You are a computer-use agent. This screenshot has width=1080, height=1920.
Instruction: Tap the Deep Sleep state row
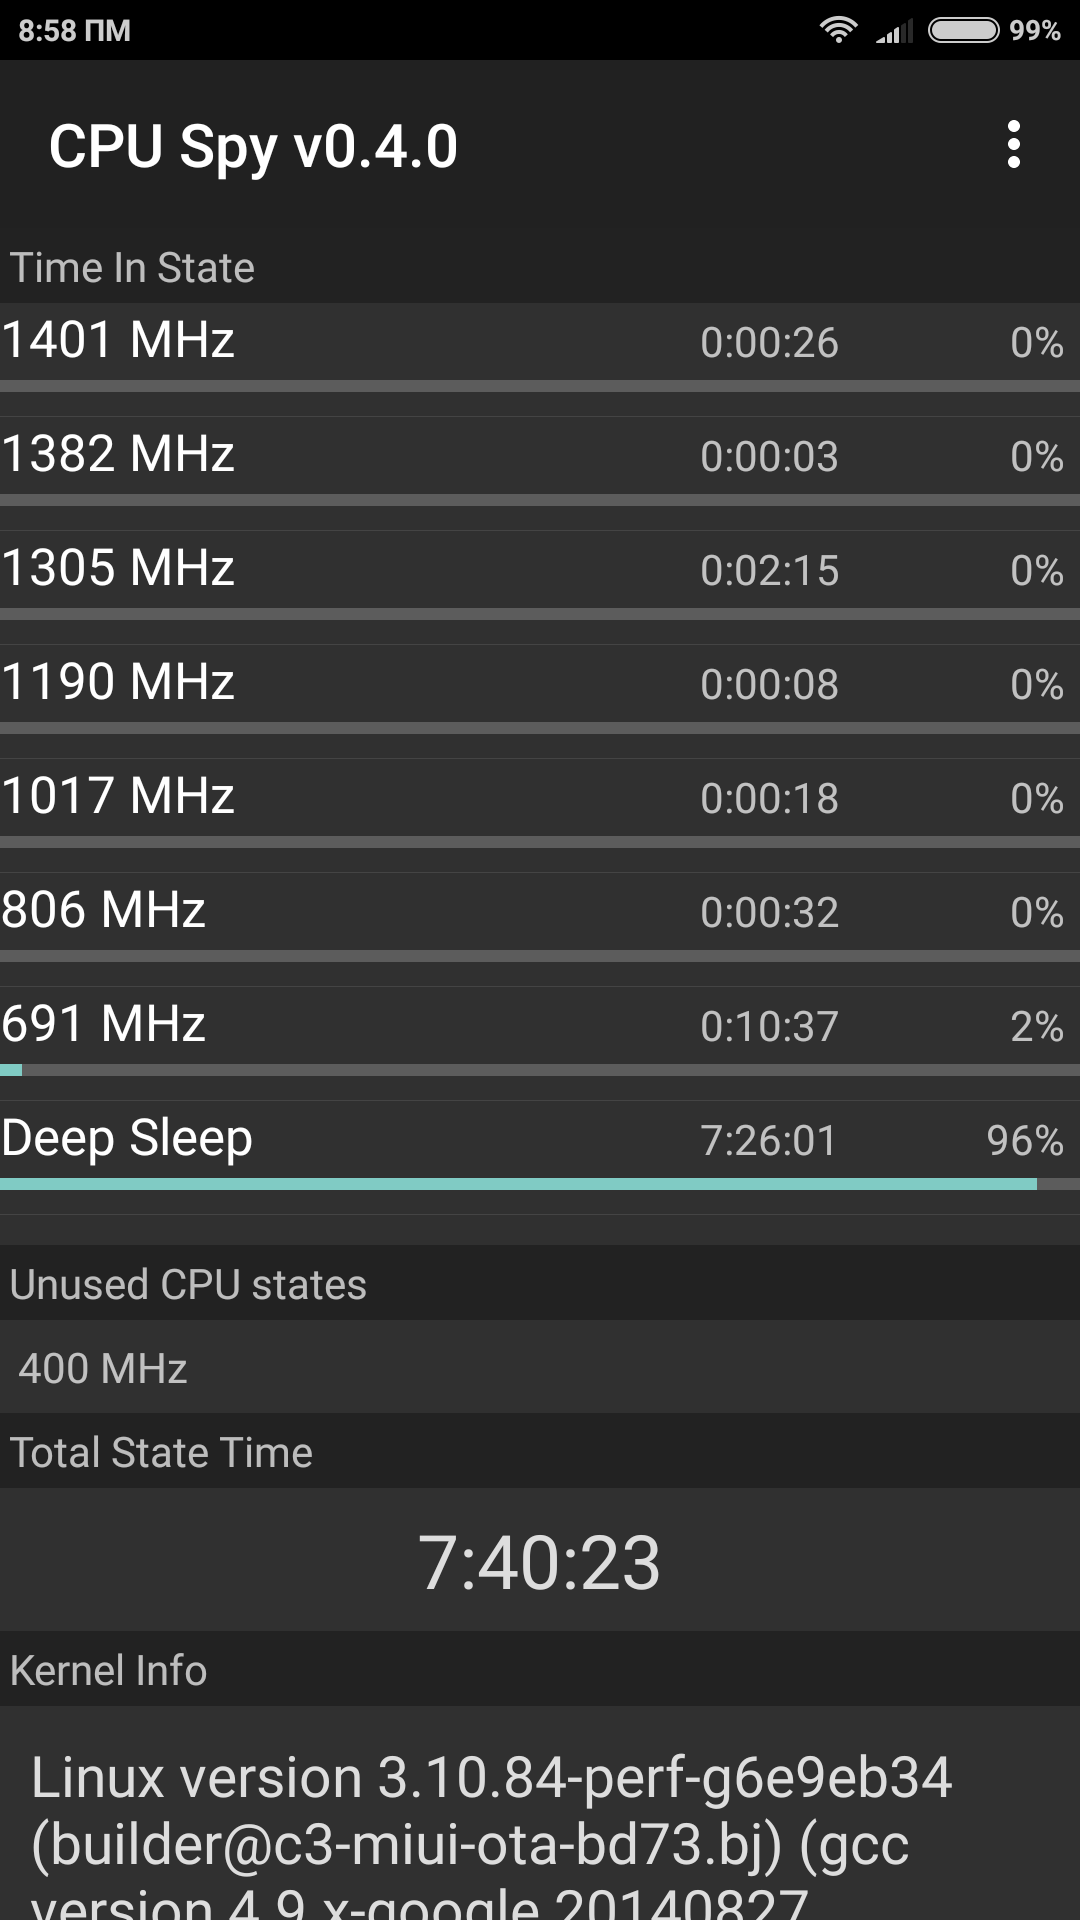point(540,1139)
